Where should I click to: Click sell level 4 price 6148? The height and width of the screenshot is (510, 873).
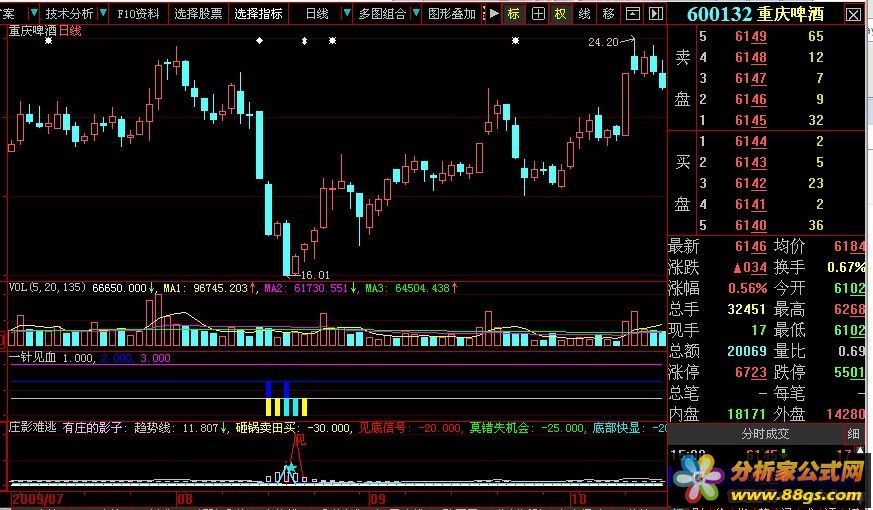point(751,57)
